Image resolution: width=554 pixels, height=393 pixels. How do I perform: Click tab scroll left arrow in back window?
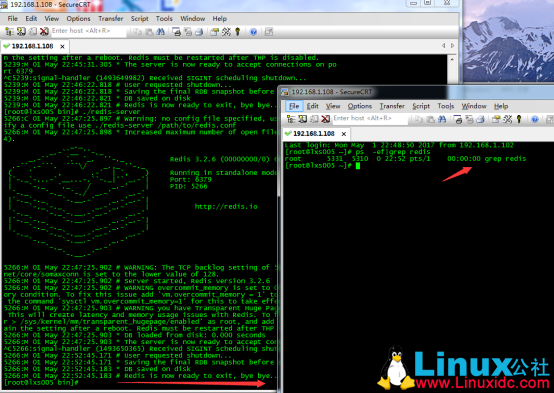click(x=444, y=46)
